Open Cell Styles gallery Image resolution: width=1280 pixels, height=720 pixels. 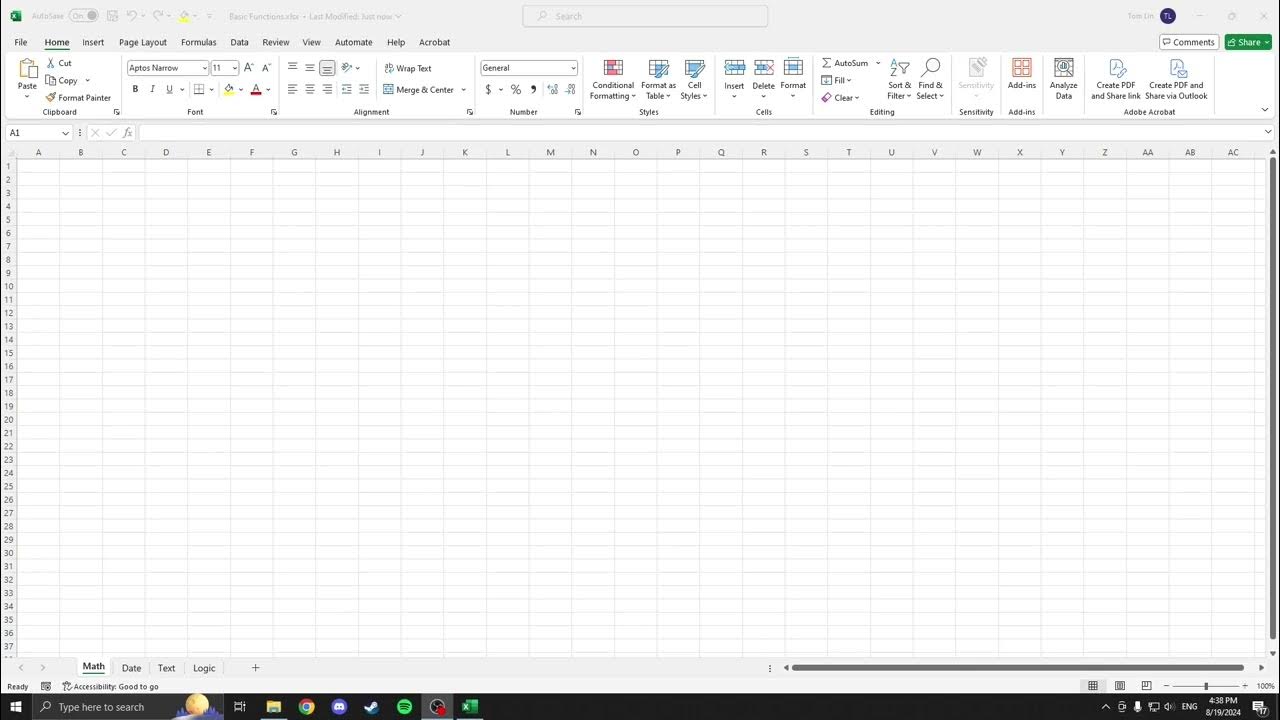pyautogui.click(x=694, y=80)
